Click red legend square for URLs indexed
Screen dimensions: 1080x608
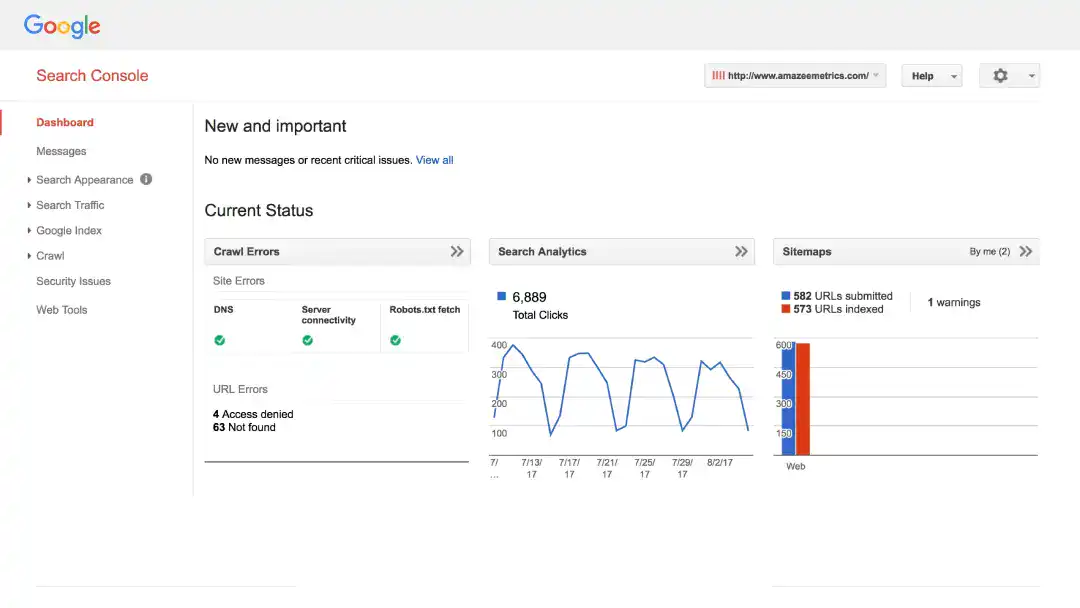click(785, 309)
